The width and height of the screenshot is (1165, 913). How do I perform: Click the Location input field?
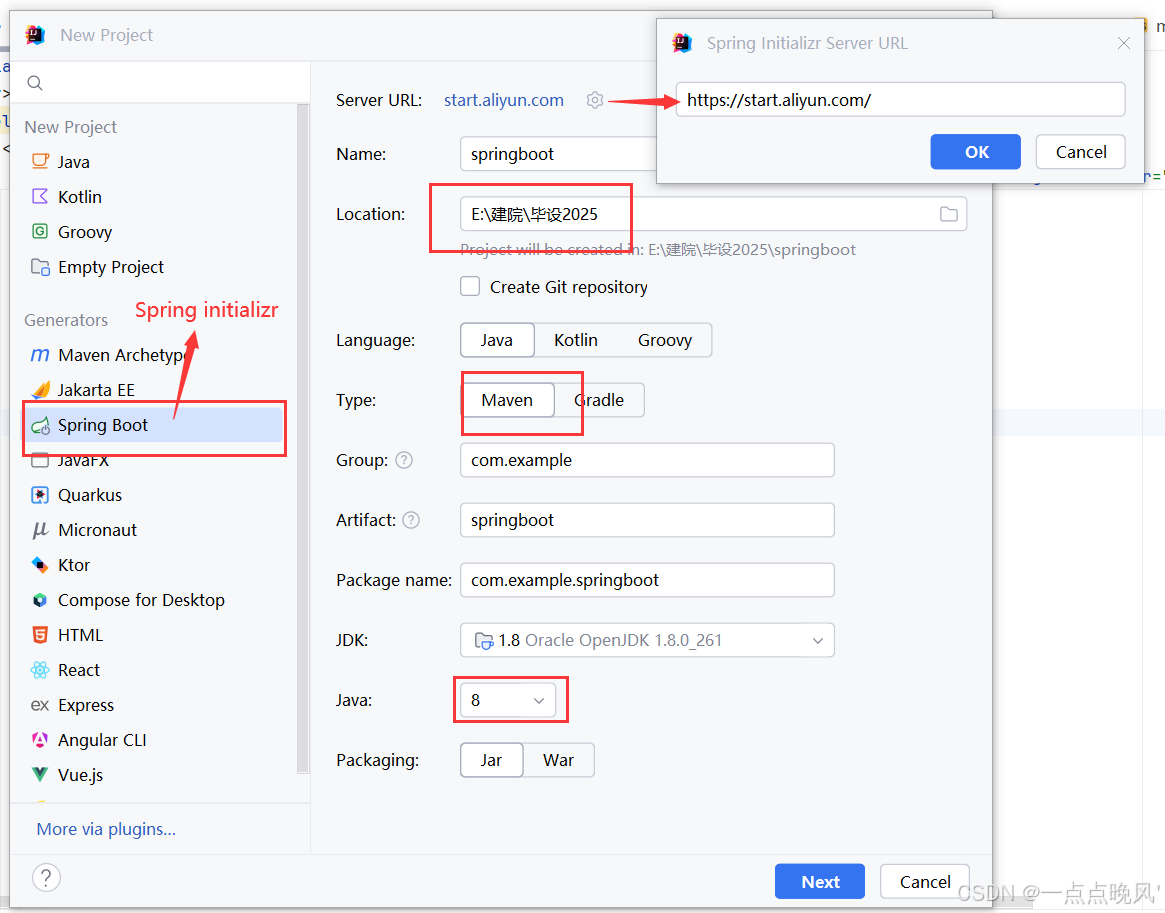713,214
